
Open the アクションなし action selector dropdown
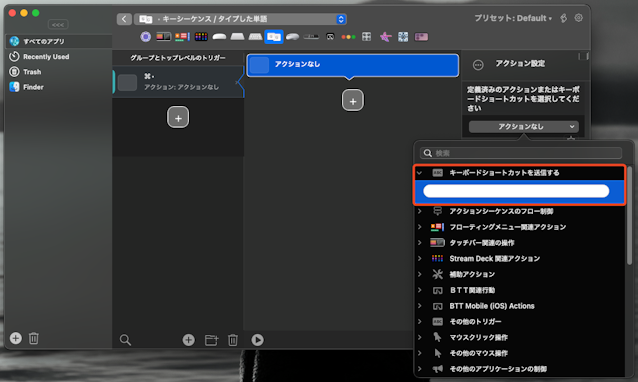524,127
